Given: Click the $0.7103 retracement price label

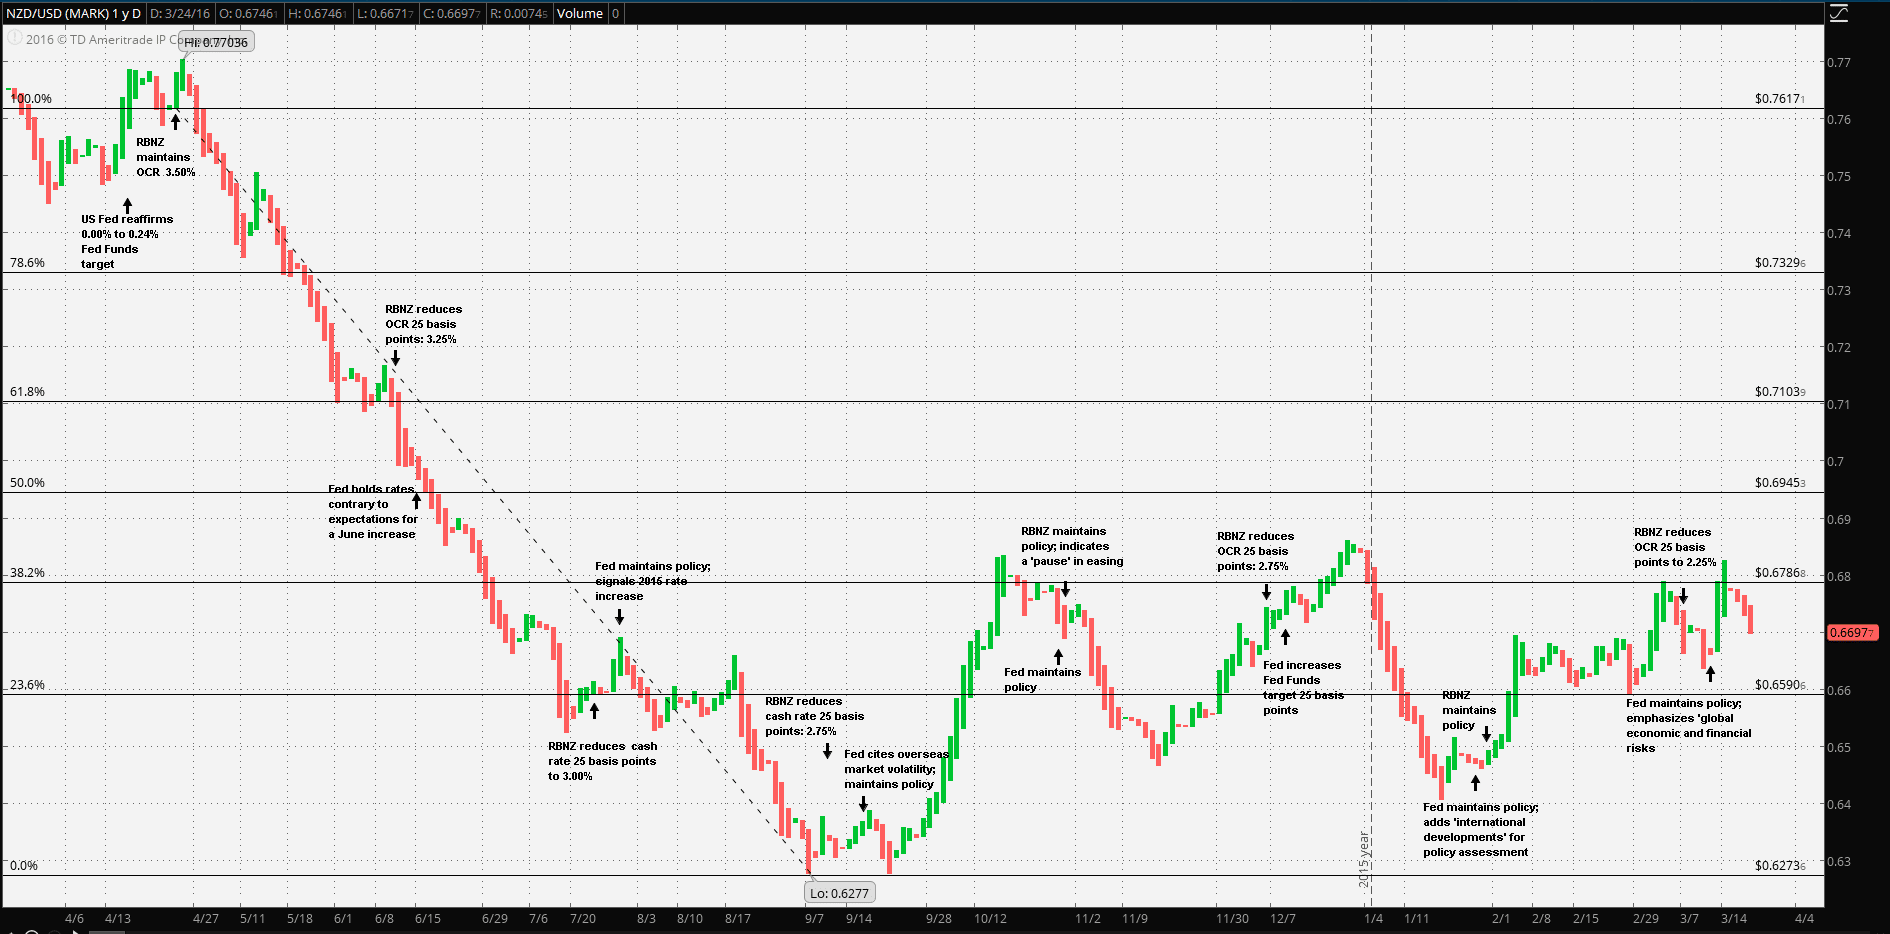Looking at the screenshot, I should tap(1780, 392).
